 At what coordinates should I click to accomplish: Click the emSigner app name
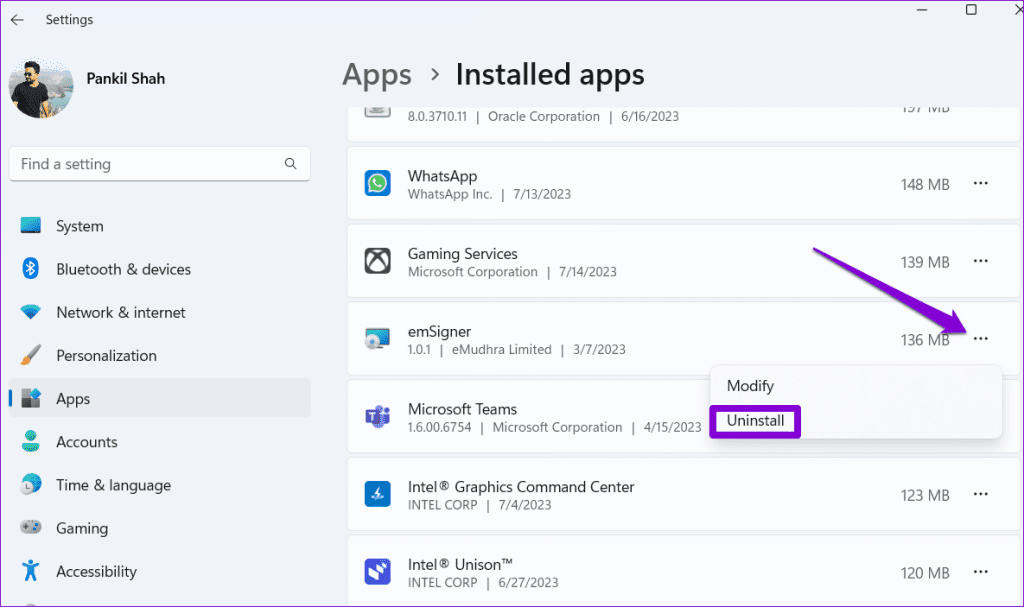pos(439,331)
